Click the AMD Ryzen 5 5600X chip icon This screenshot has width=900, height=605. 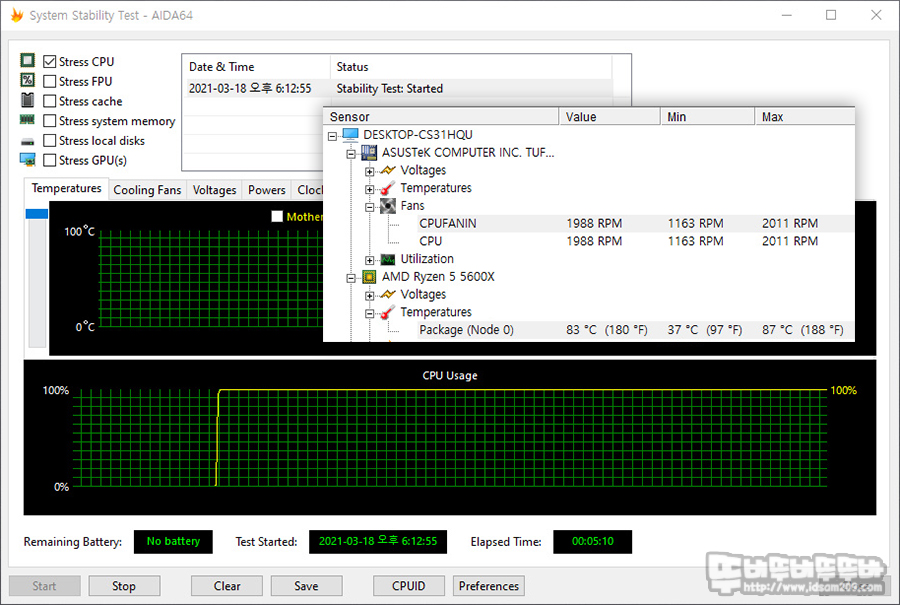(x=369, y=277)
